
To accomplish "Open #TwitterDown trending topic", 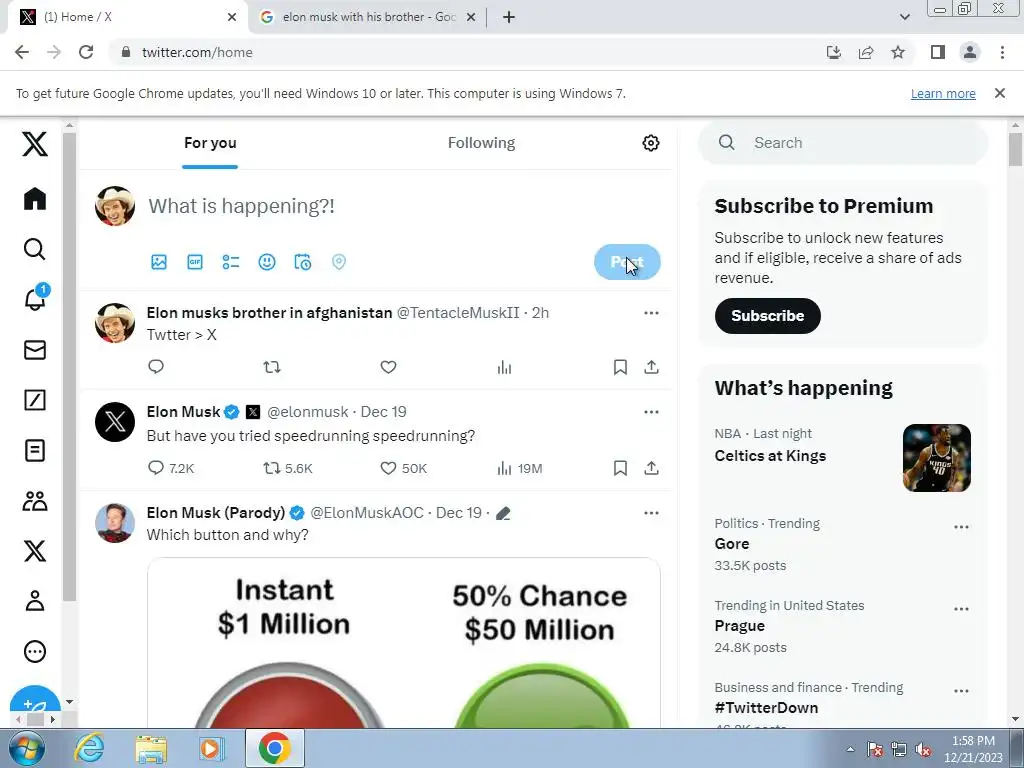I will click(x=766, y=708).
